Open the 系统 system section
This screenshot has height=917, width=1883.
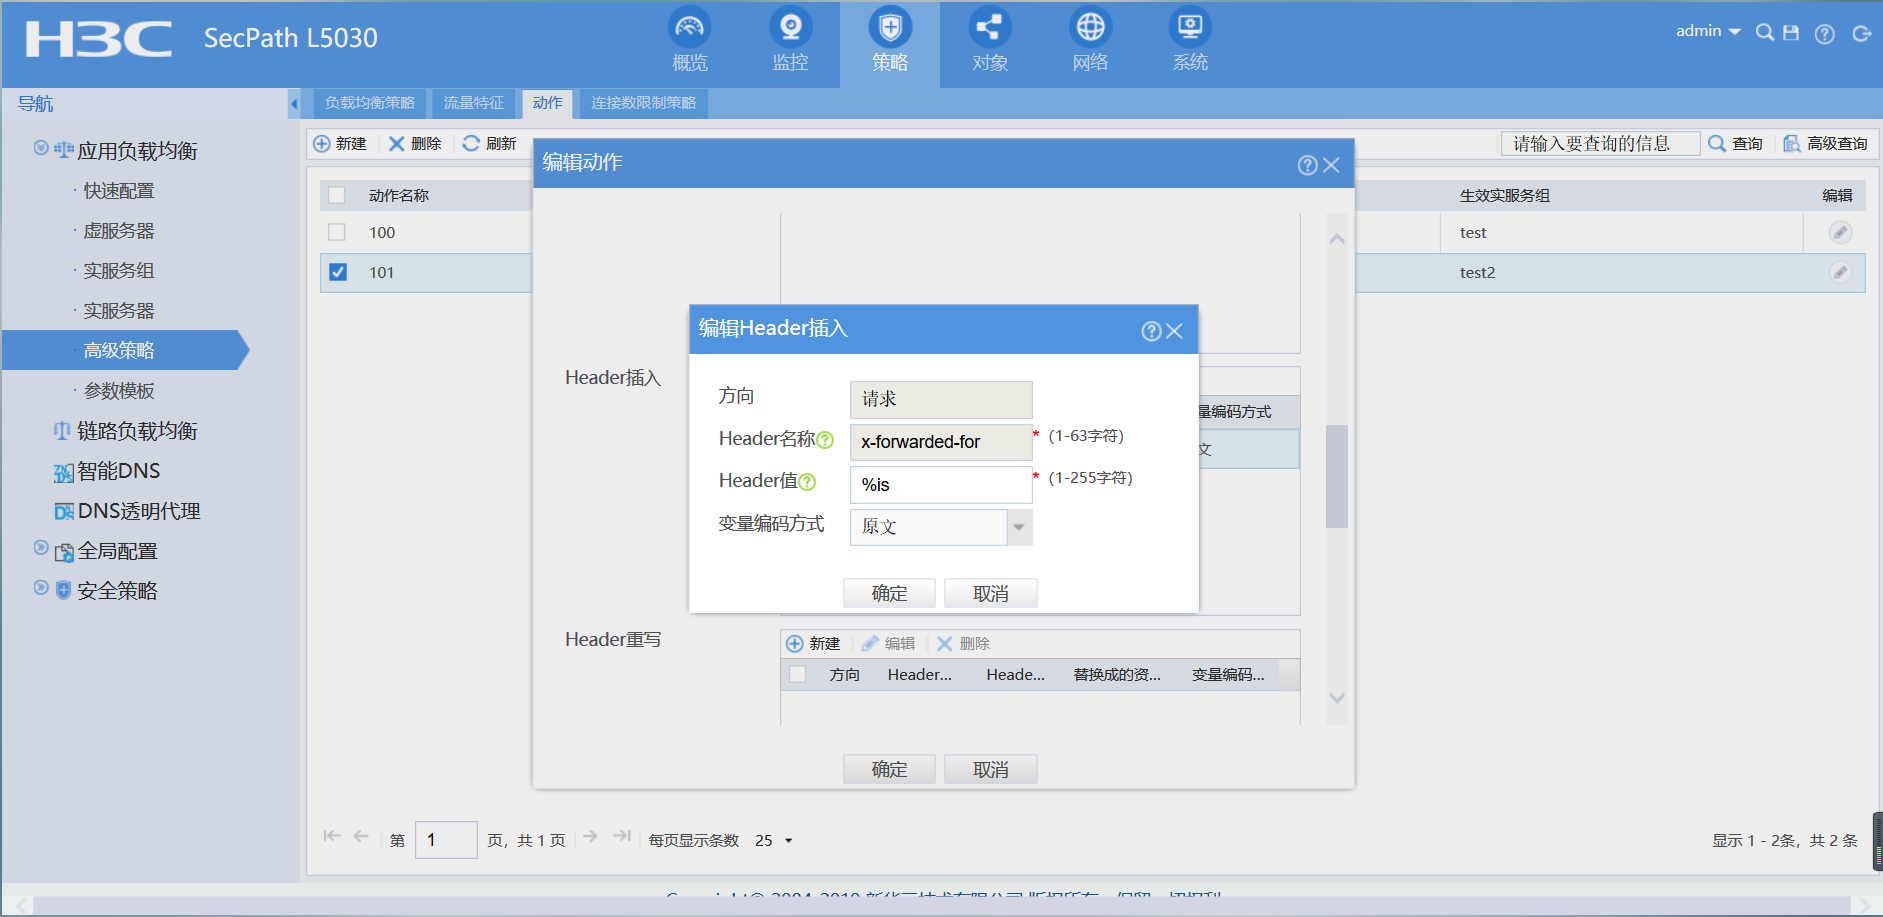(x=1190, y=41)
